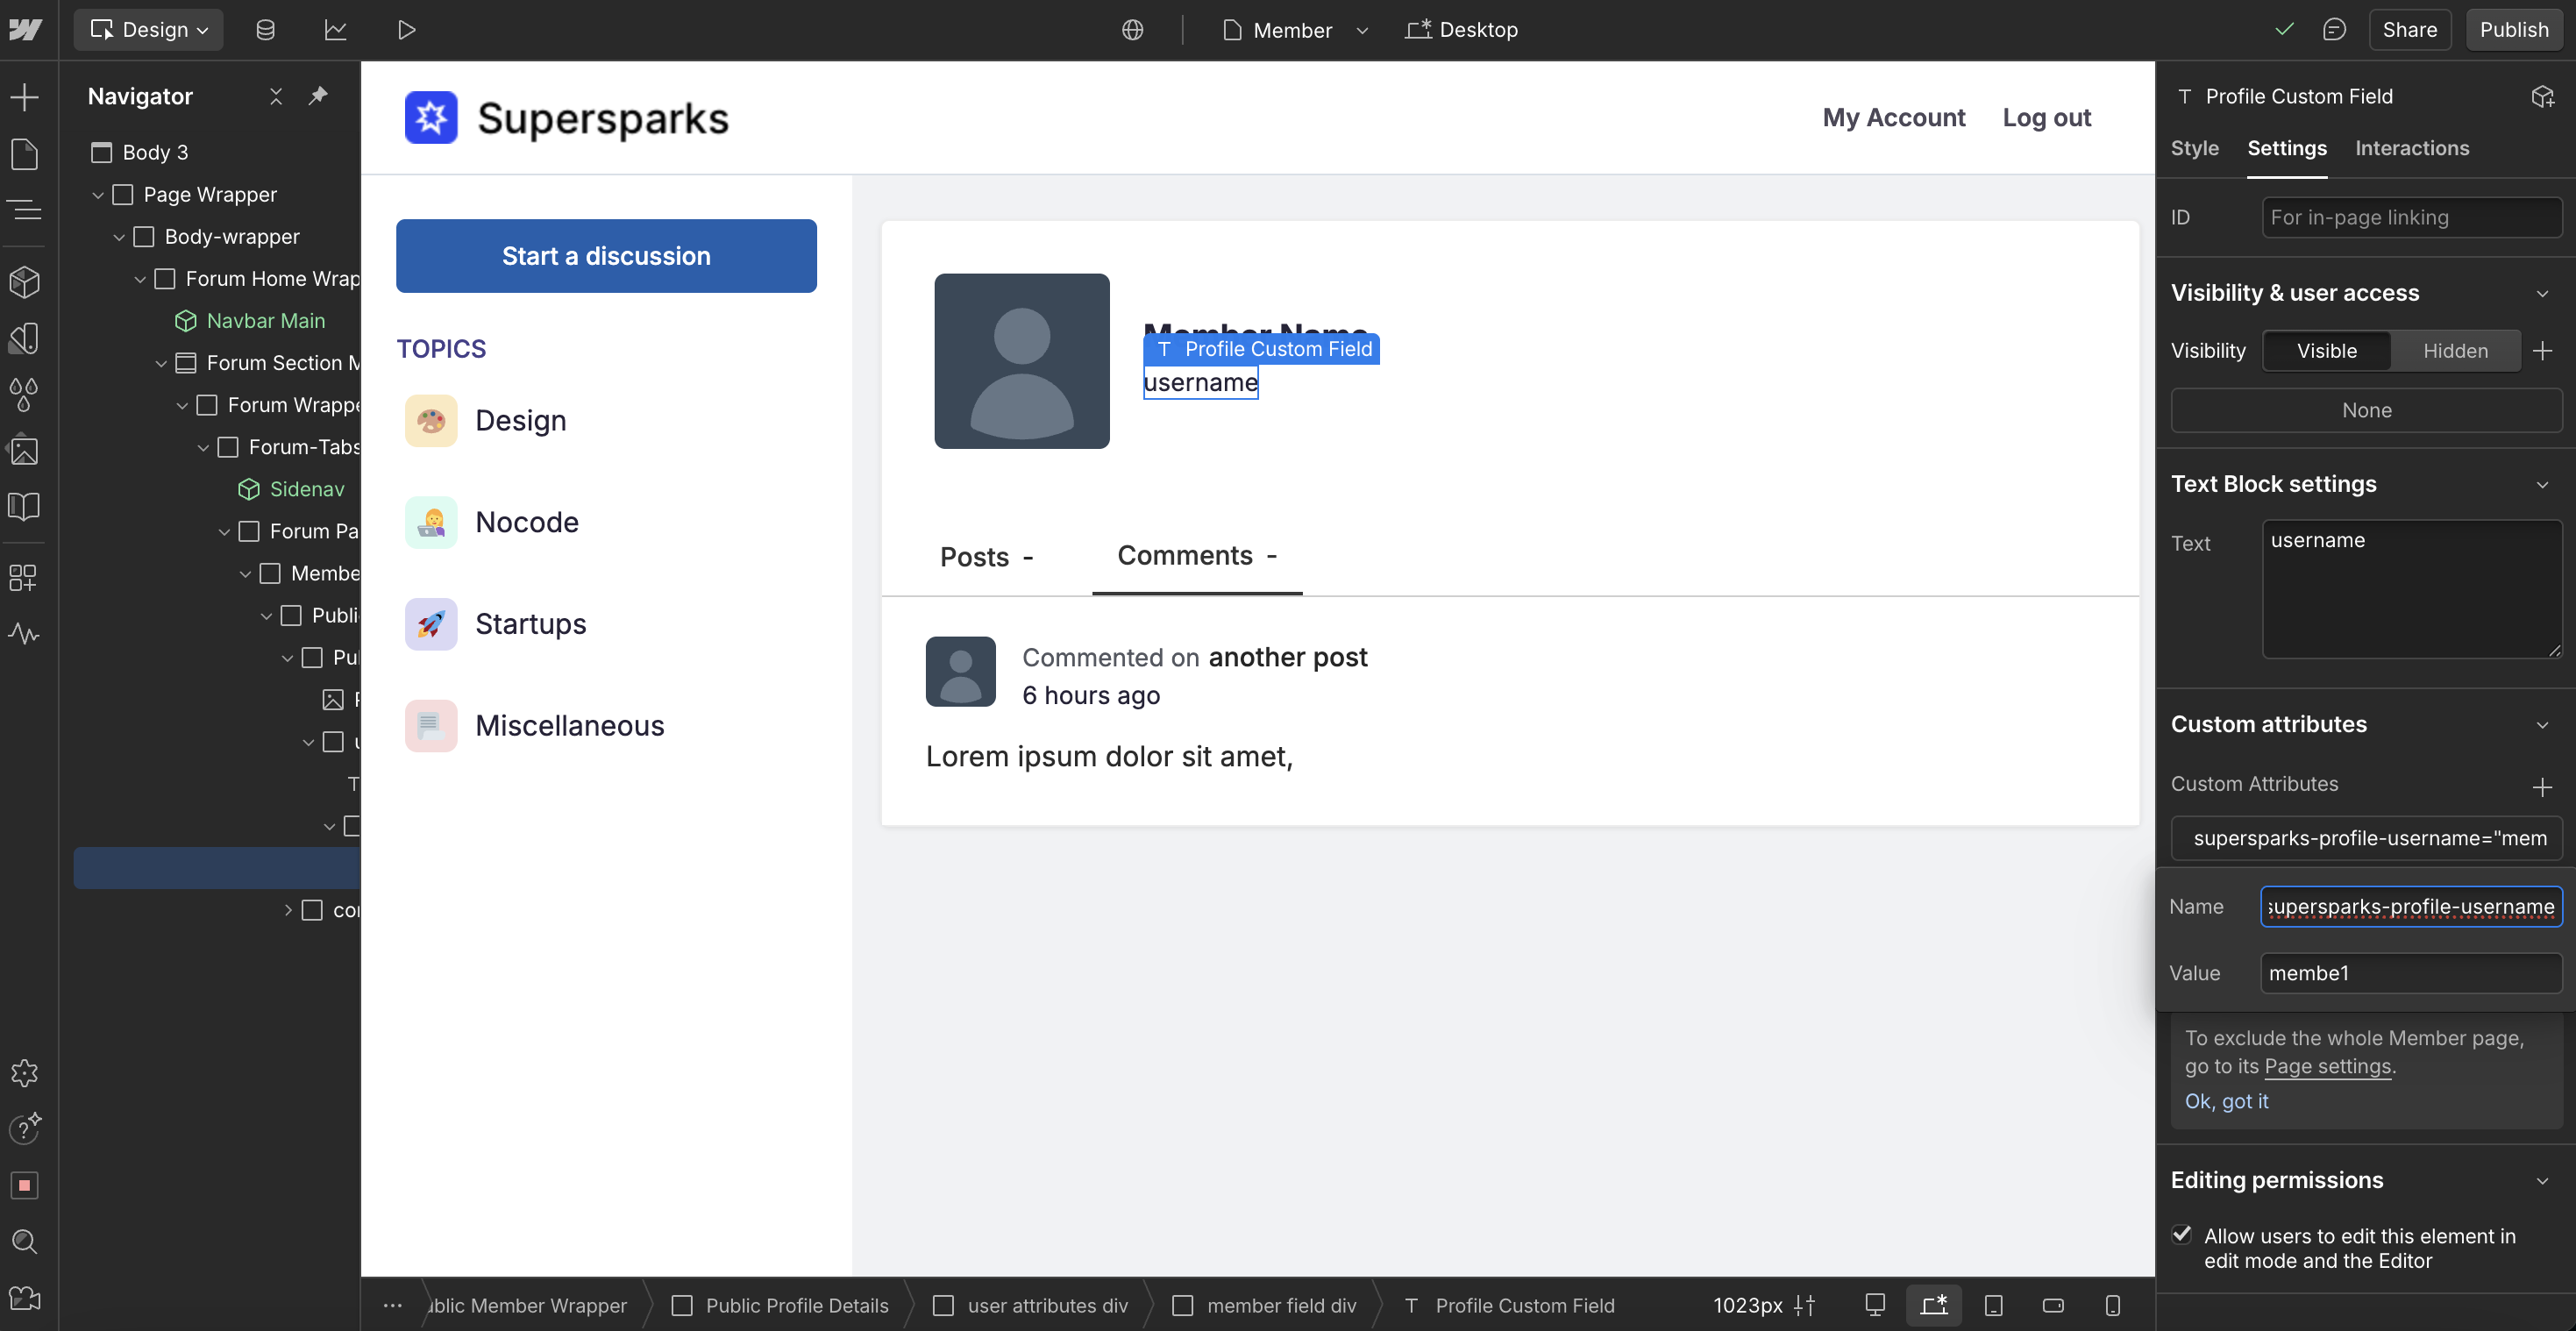Viewport: 2576px width, 1331px height.
Task: Click the Publish button
Action: (2513, 30)
